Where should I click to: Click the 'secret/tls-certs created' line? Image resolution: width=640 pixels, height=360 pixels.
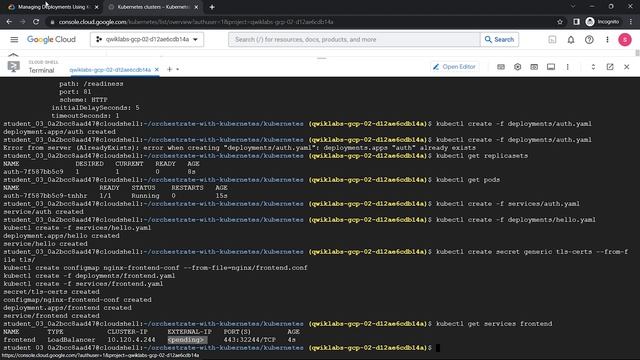pos(51,292)
